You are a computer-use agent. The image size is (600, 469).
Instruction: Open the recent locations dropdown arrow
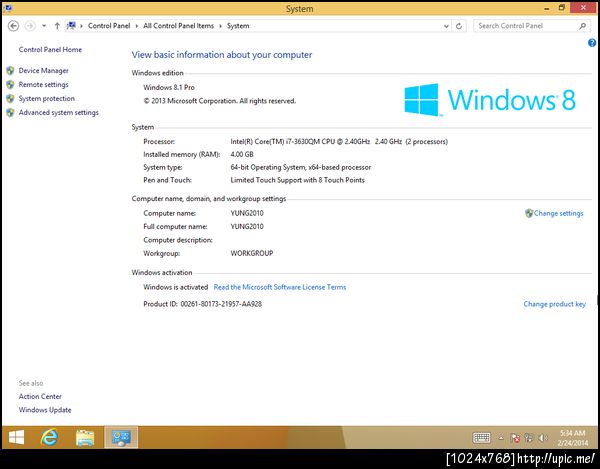pos(44,26)
